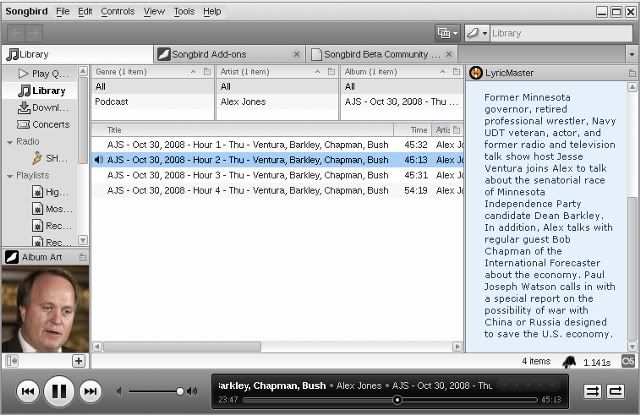Click the LyricMaster panel icon
Image resolution: width=640 pixels, height=415 pixels.
pyautogui.click(x=476, y=73)
